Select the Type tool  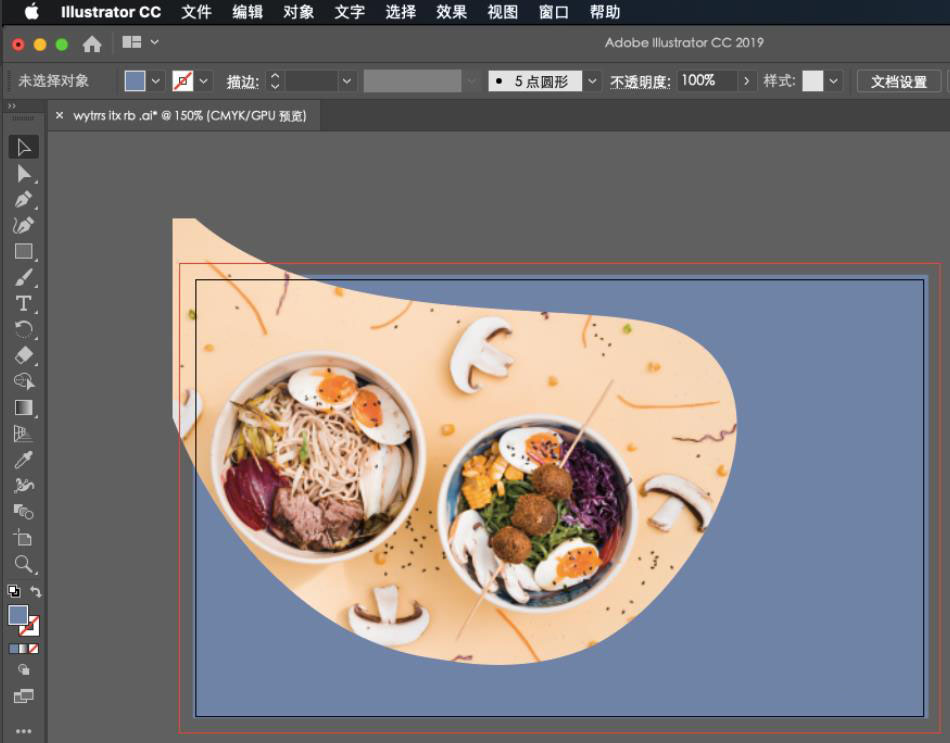[24, 303]
